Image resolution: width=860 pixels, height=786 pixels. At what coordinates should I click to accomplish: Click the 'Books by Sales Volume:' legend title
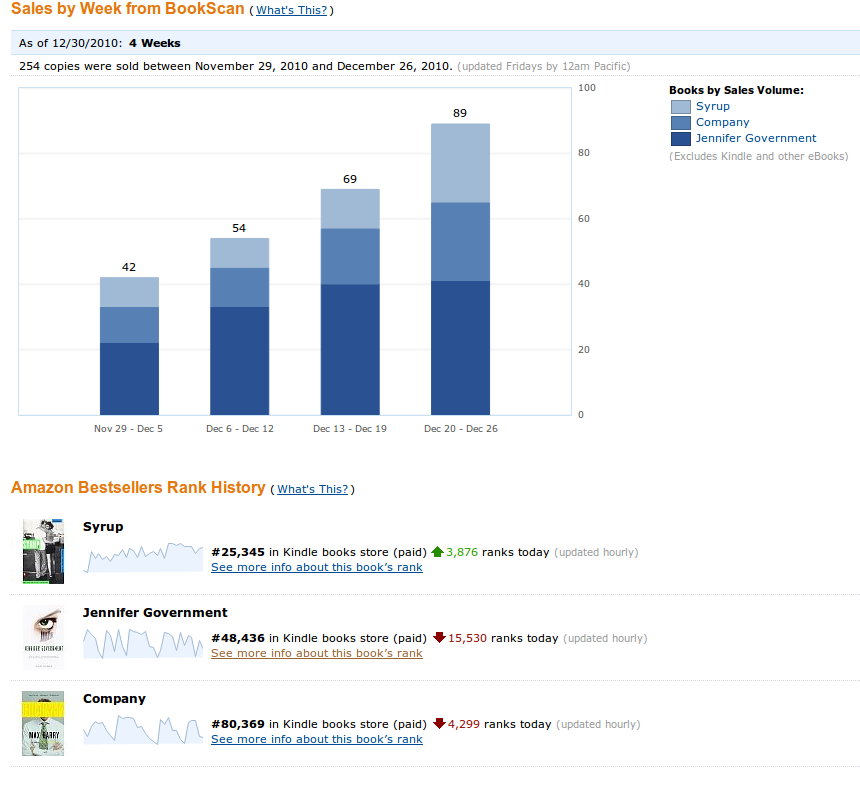click(x=736, y=91)
